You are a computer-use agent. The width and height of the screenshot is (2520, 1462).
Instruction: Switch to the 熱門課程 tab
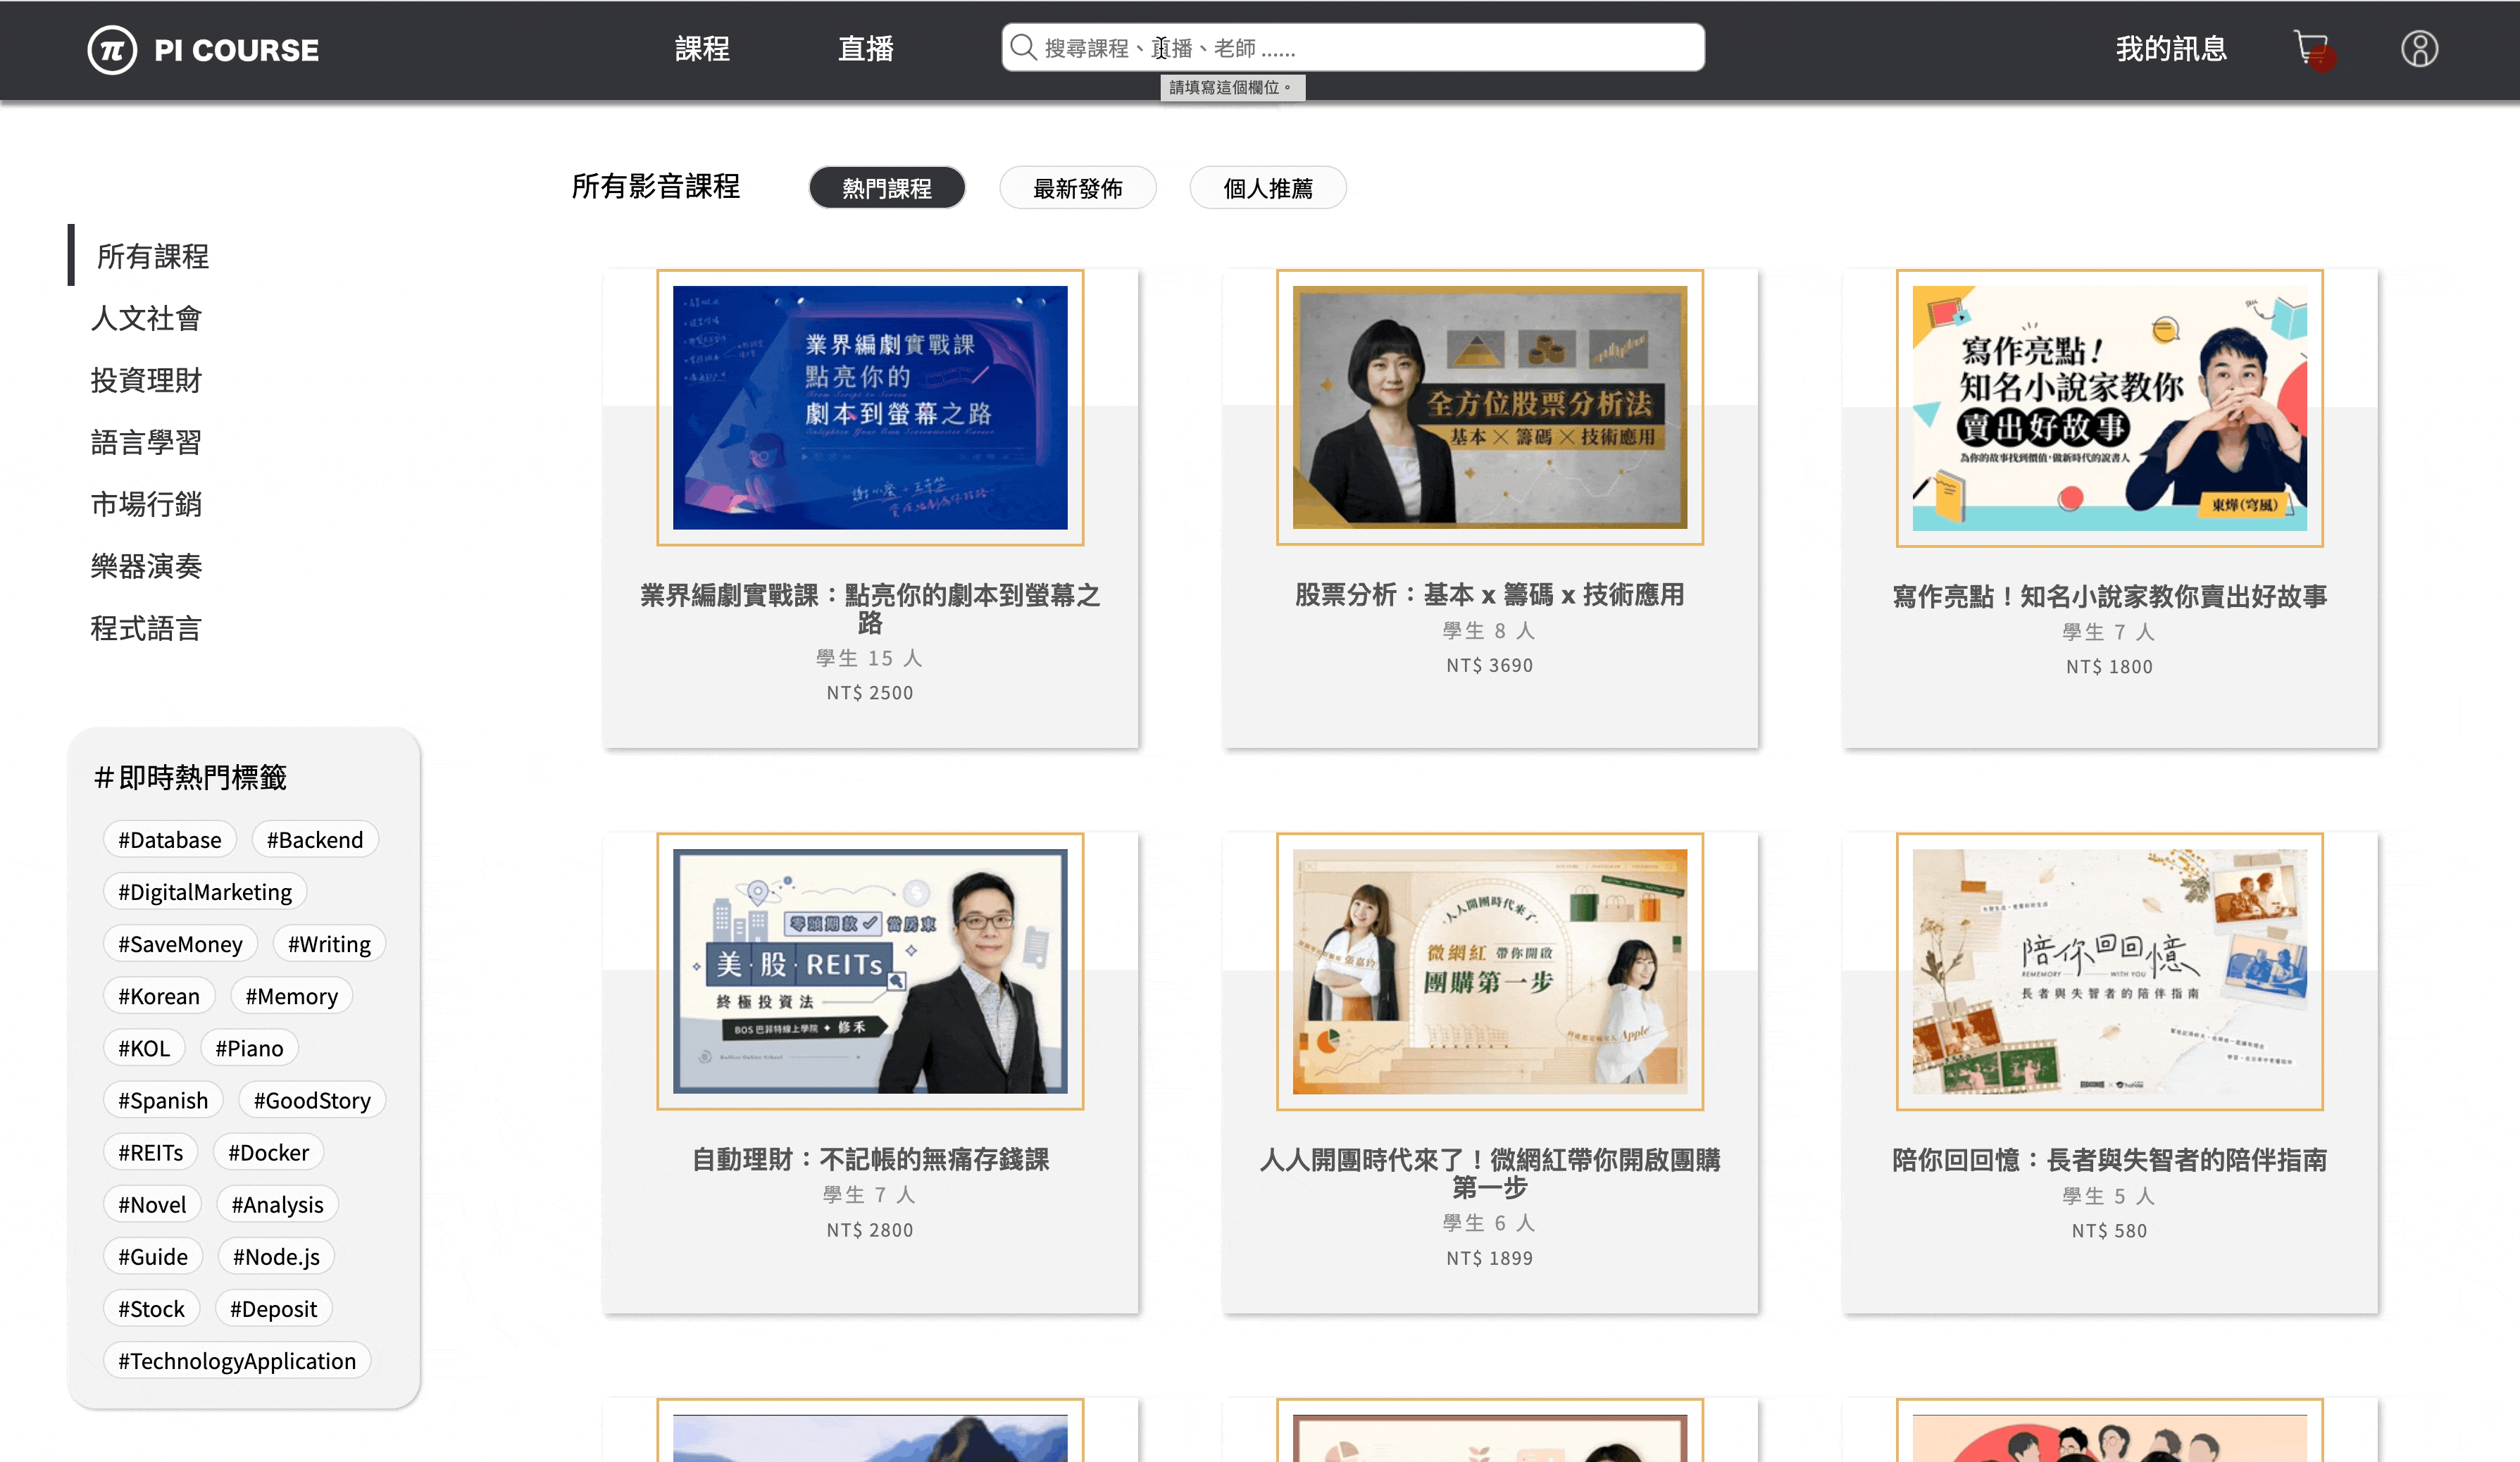[887, 187]
